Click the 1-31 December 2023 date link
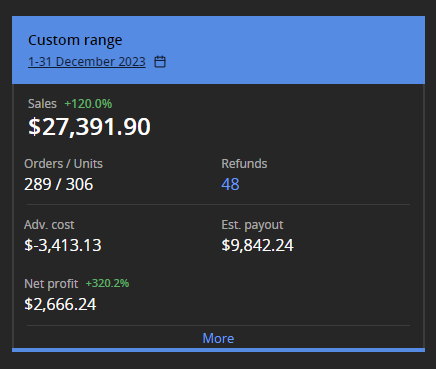The height and width of the screenshot is (369, 436). (x=87, y=62)
